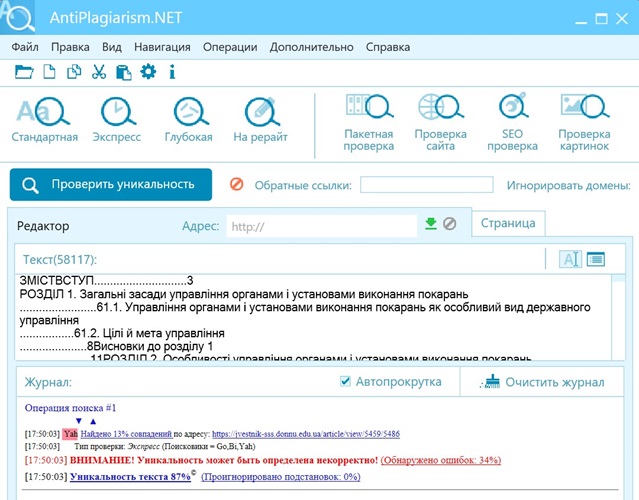
Task: Select the Экспресс check mode
Action: tap(117, 120)
